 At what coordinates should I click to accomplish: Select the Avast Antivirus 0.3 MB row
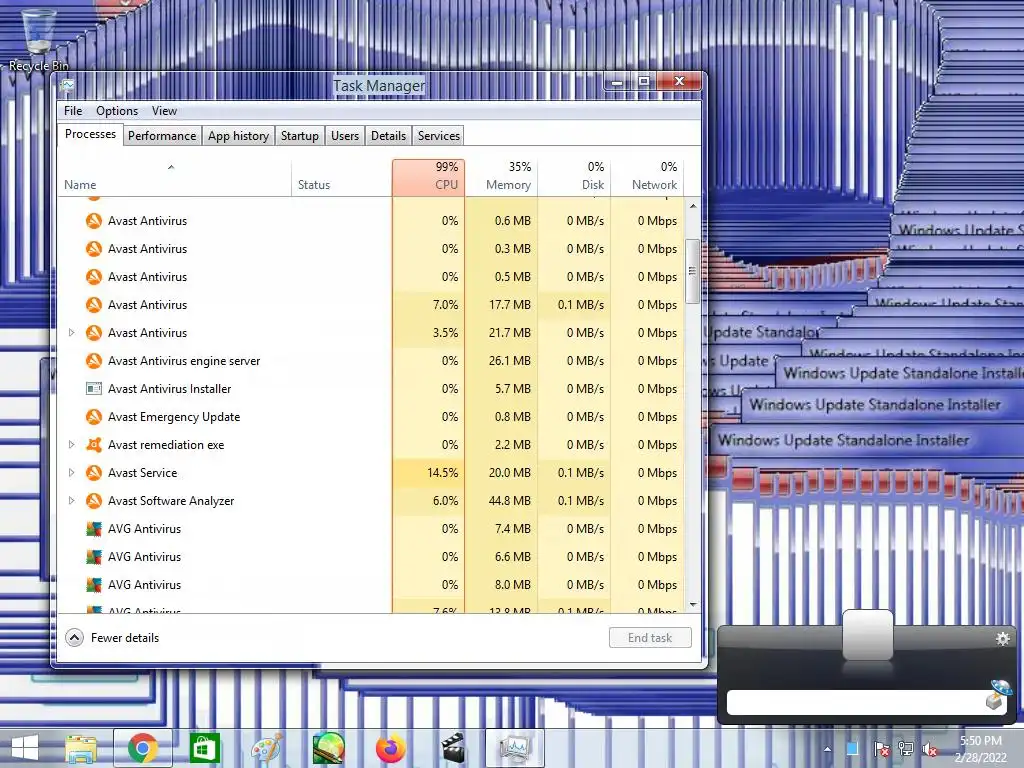click(x=371, y=249)
